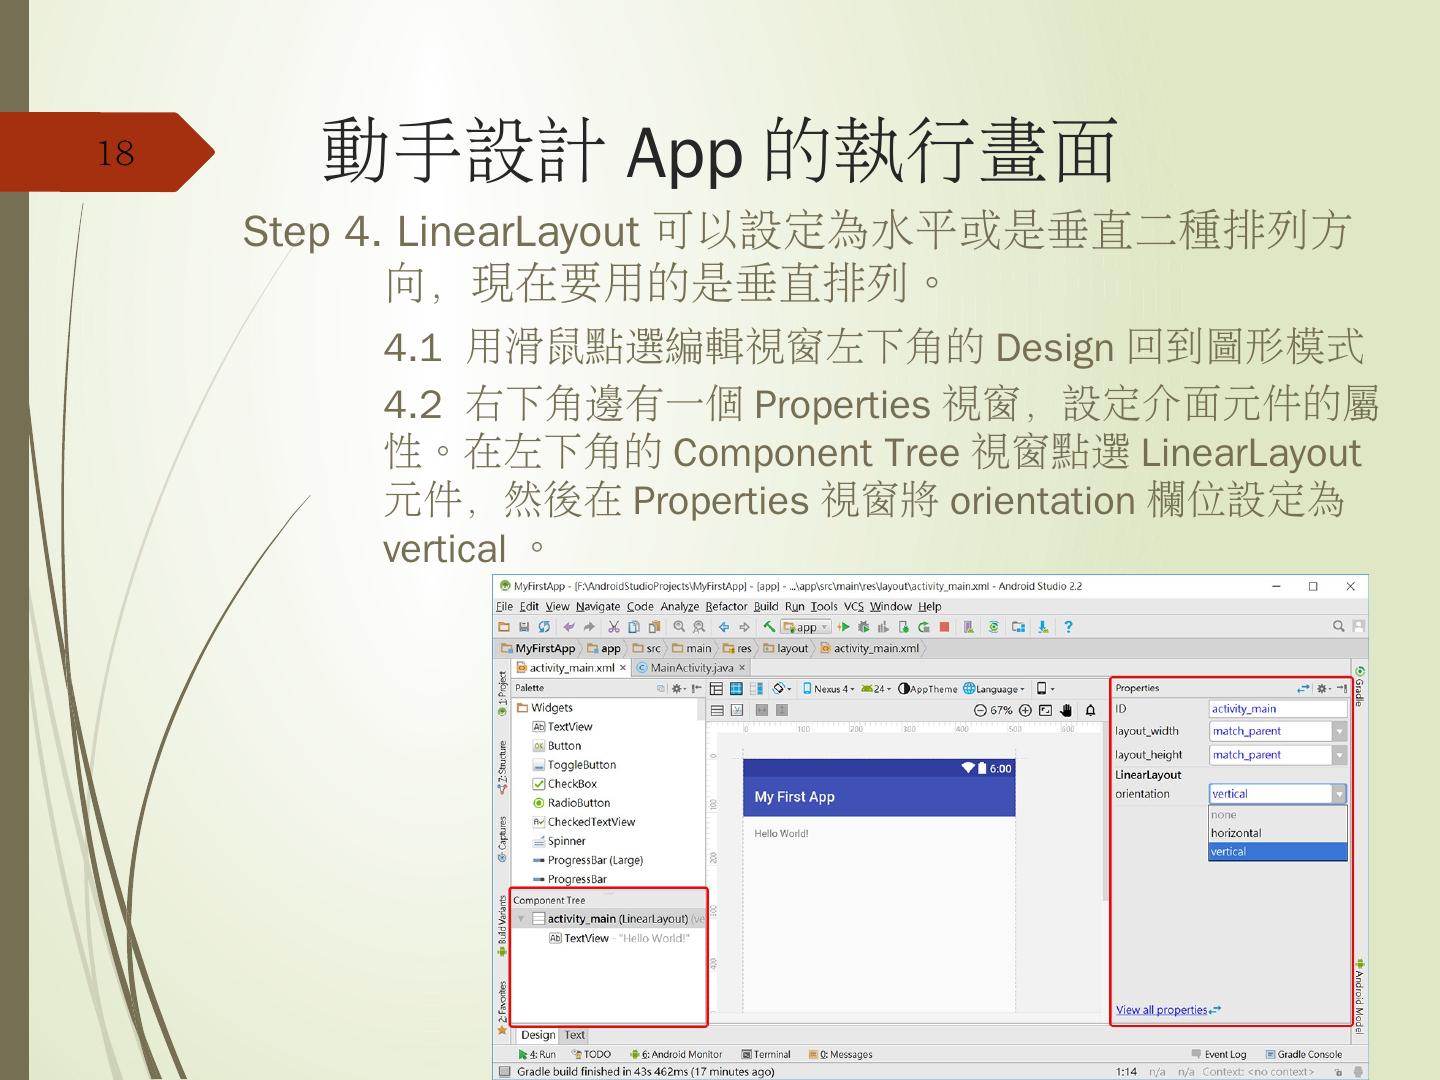Viewport: 1440px width, 1080px height.
Task: Select CheckBox widget in the Palette
Action: pos(571,784)
